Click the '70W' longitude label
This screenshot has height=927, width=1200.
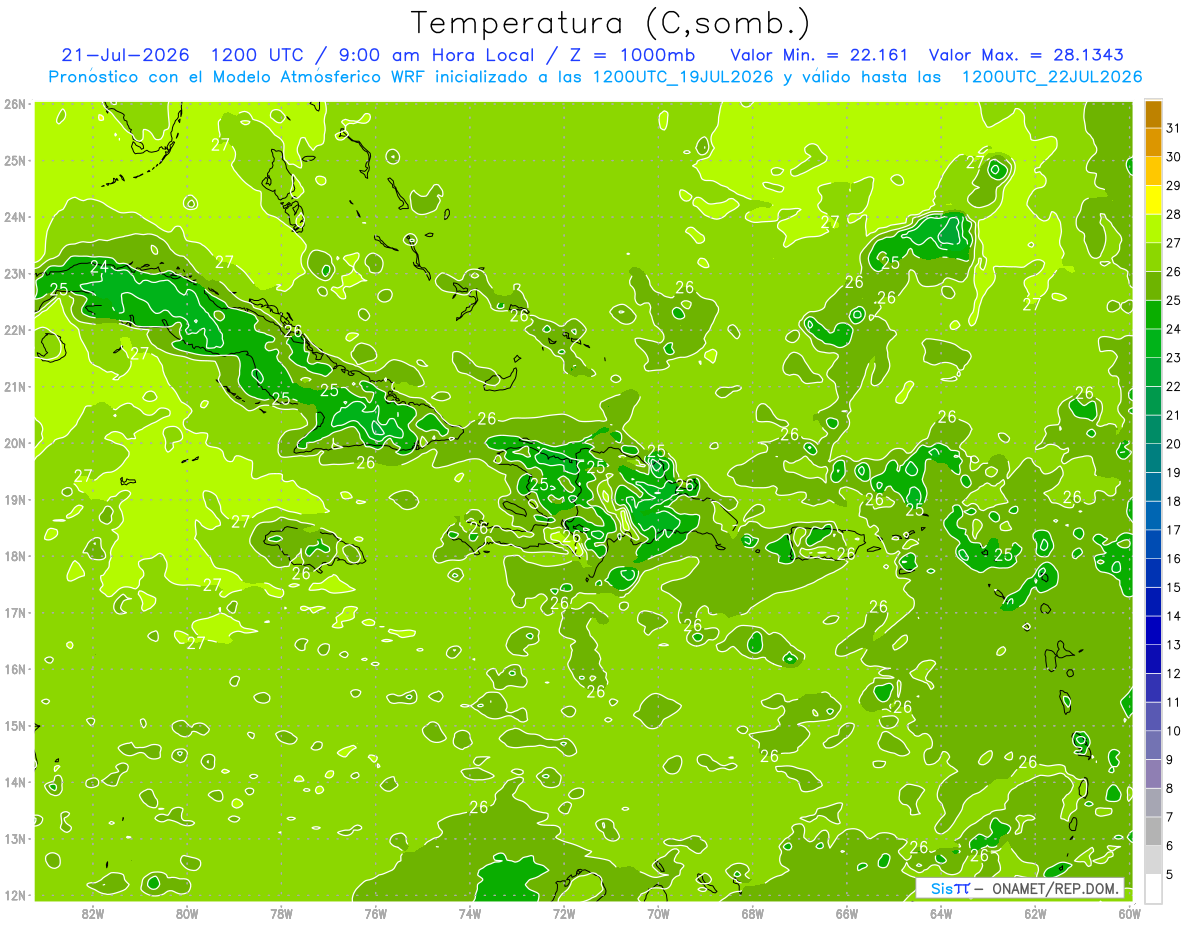[658, 913]
